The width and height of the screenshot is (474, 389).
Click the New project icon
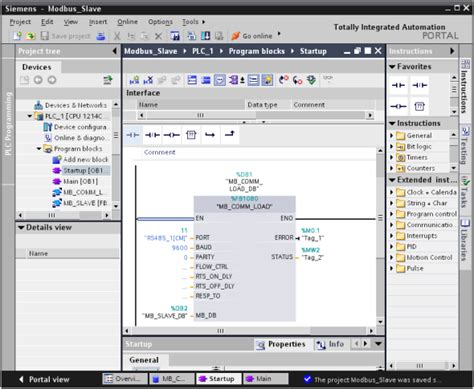coord(17,36)
